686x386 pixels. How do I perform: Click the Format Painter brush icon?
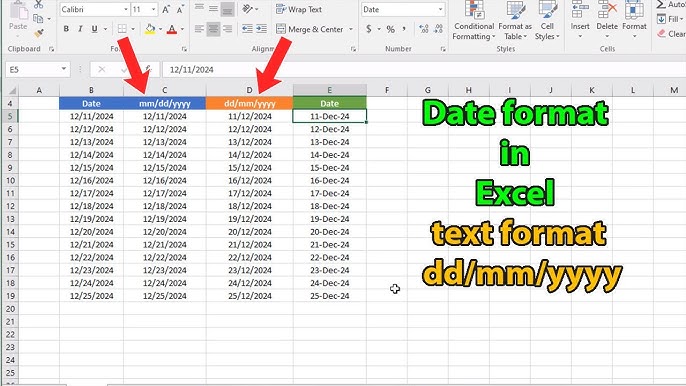point(39,33)
